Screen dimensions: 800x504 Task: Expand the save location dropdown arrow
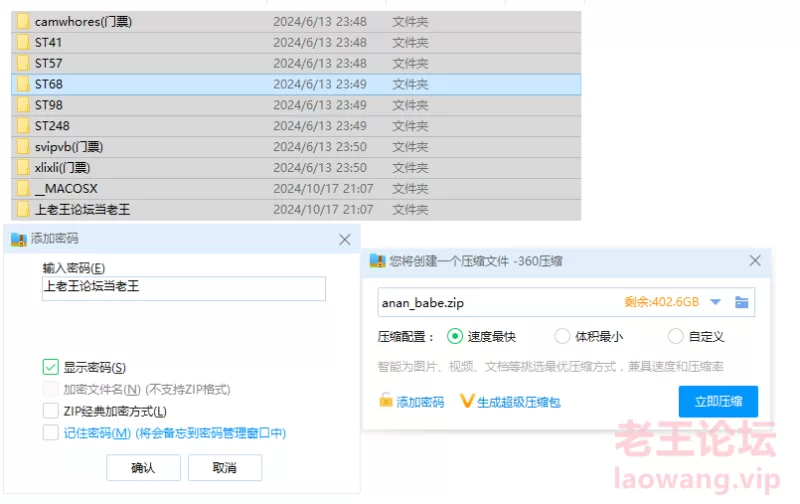[x=715, y=302]
